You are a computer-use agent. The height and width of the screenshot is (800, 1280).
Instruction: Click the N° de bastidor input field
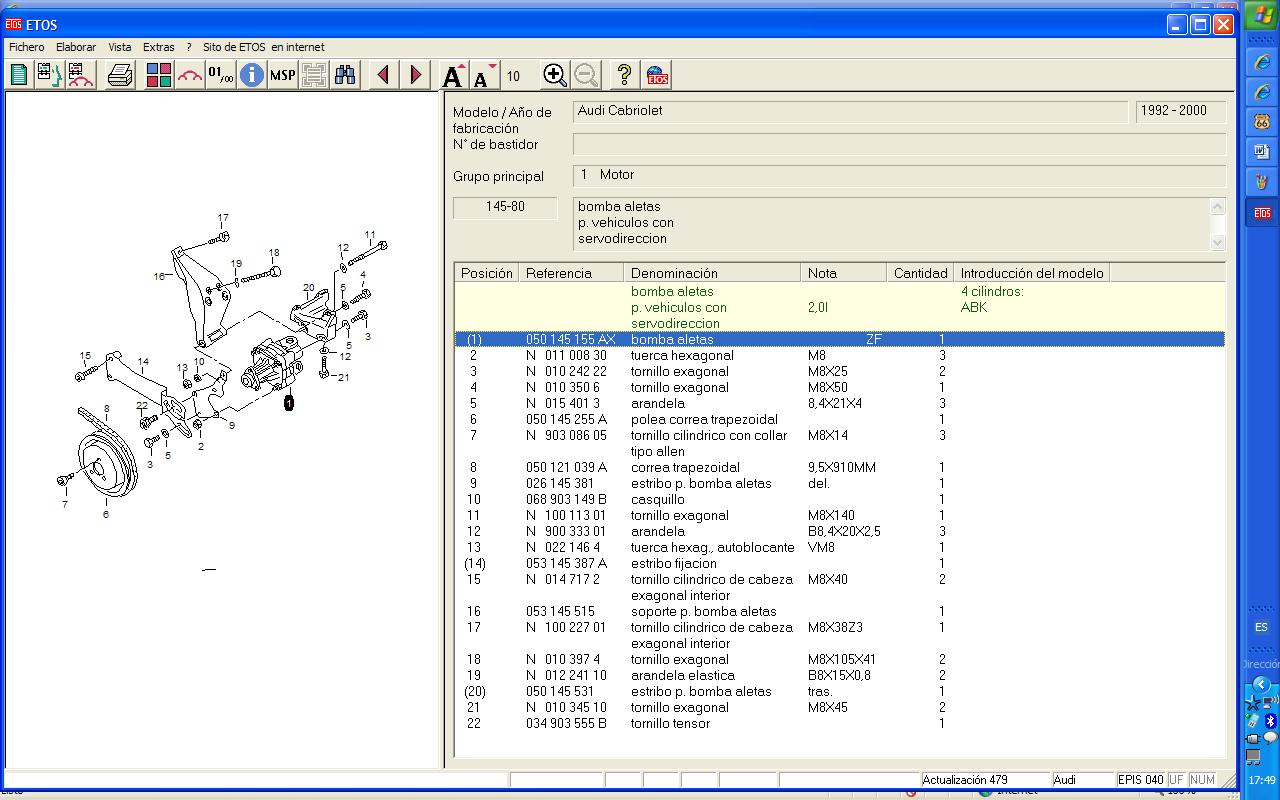tap(898, 145)
